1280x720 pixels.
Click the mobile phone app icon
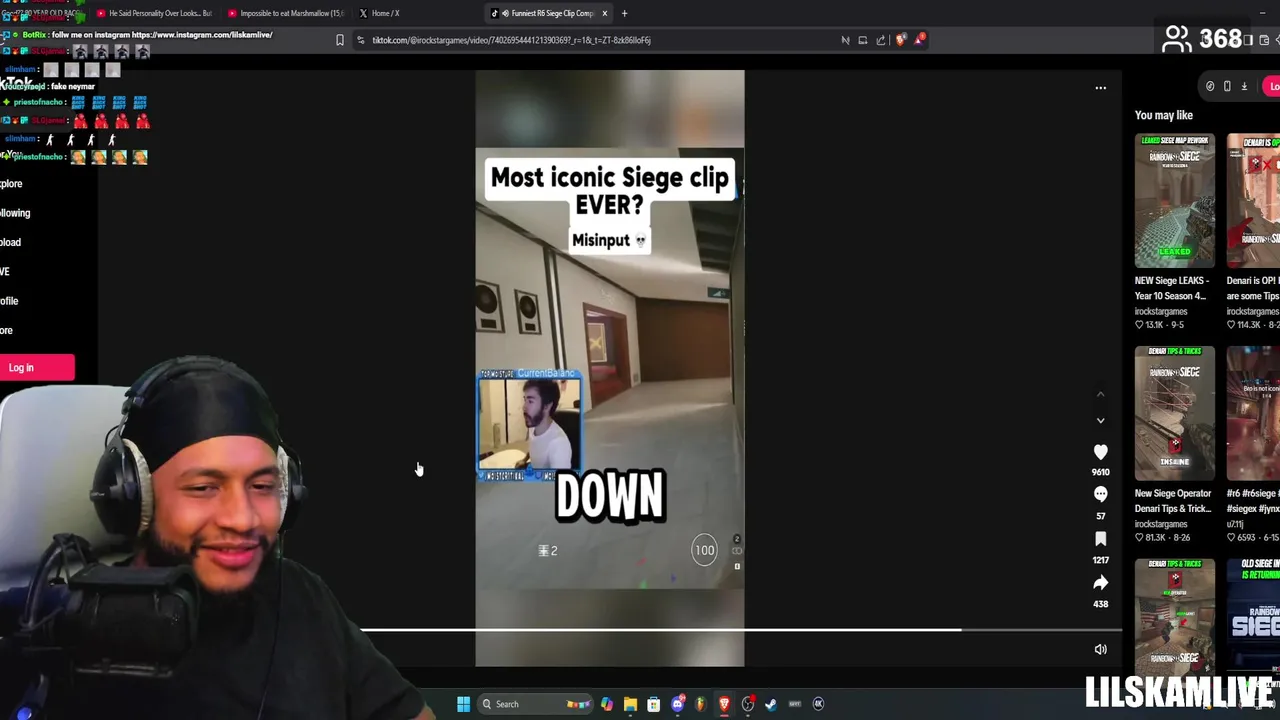coord(1227,86)
